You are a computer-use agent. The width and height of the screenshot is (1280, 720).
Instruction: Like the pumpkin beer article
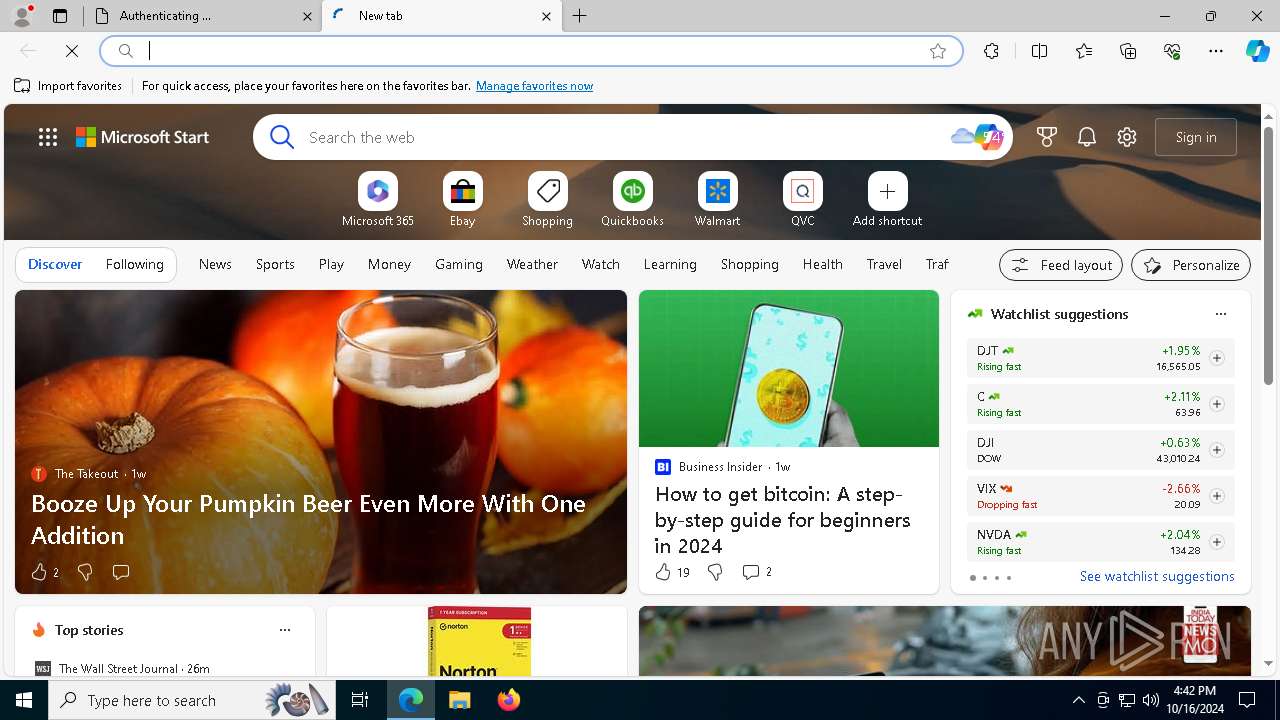pyautogui.click(x=44, y=572)
